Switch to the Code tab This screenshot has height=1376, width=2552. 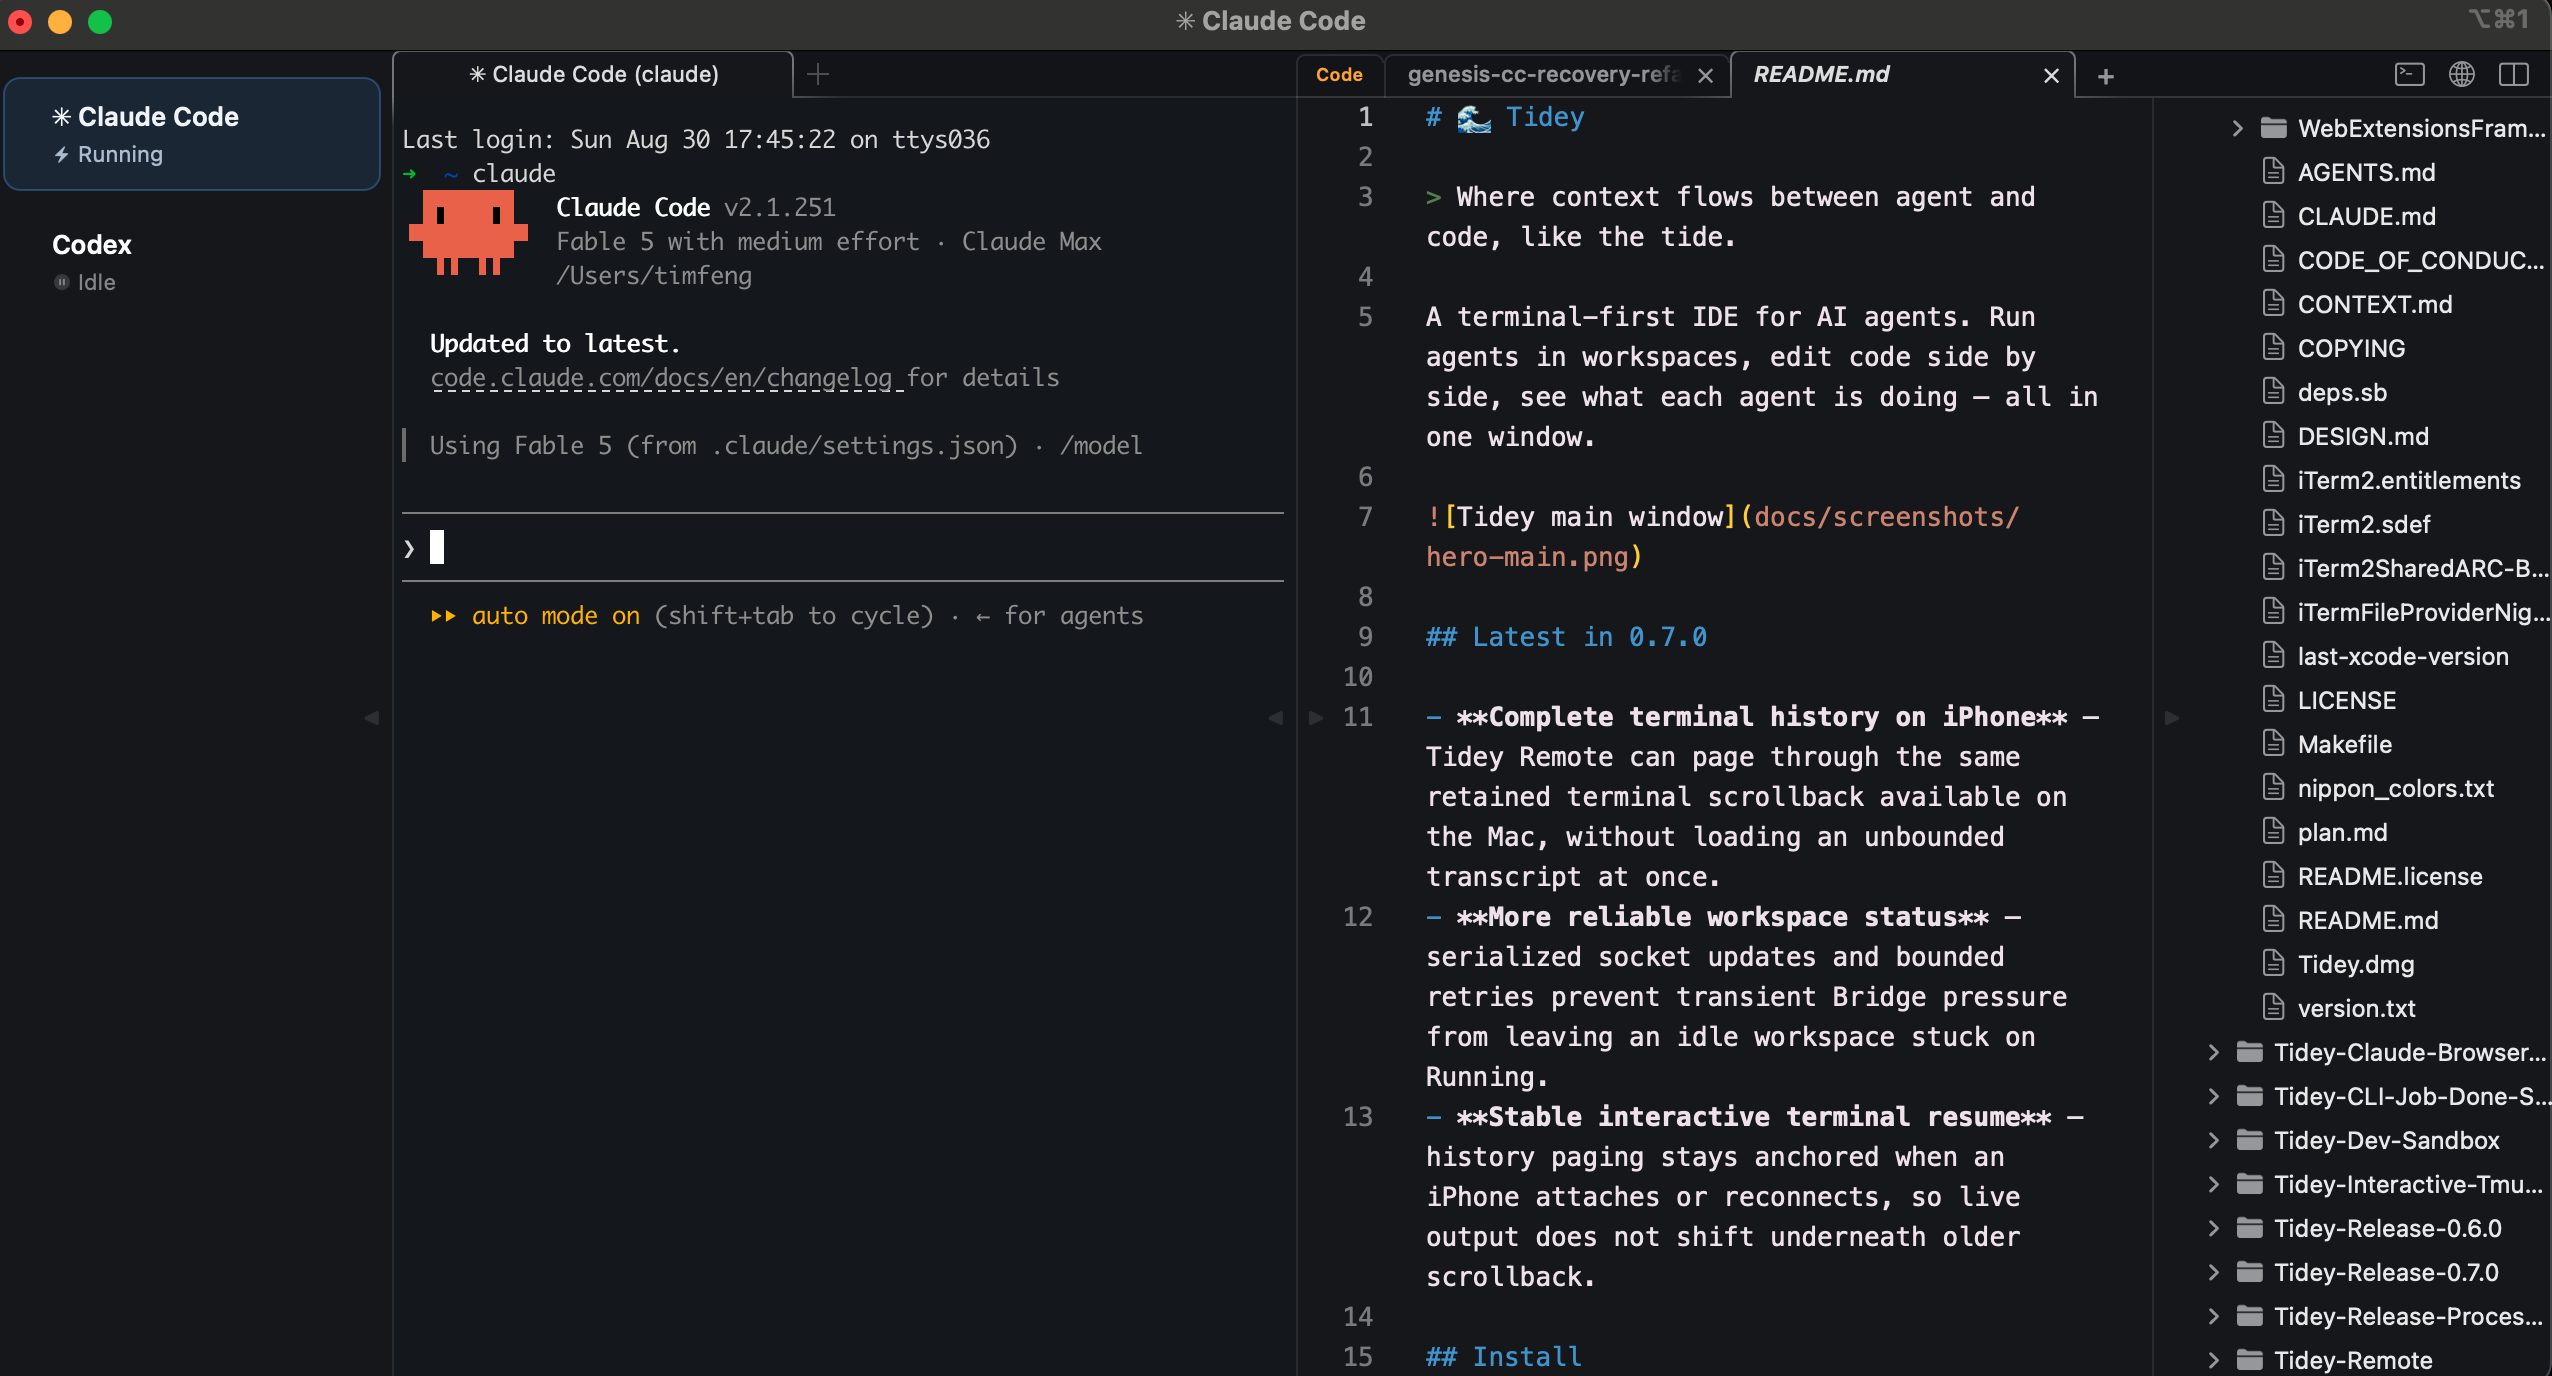point(1339,75)
